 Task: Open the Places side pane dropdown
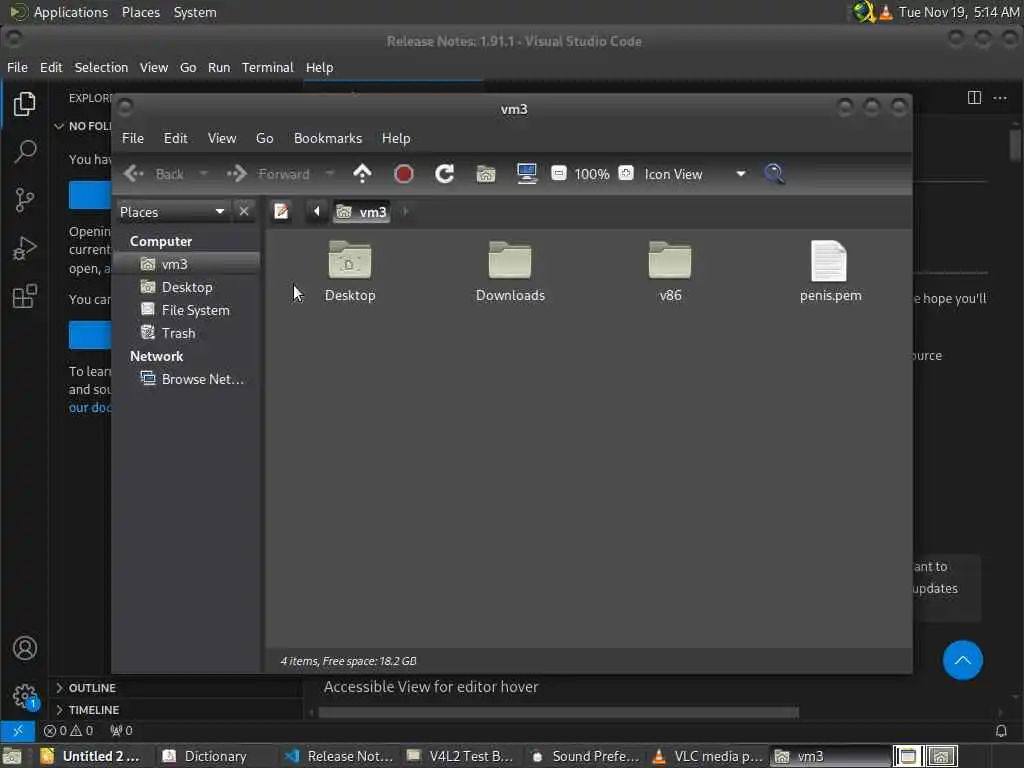click(172, 212)
